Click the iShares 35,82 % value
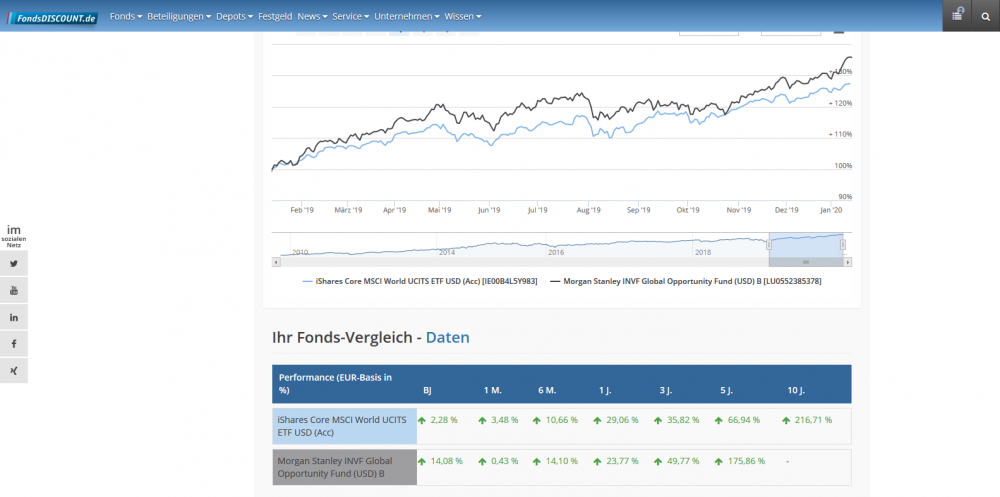Screen dimensions: 1000x497 pos(682,420)
